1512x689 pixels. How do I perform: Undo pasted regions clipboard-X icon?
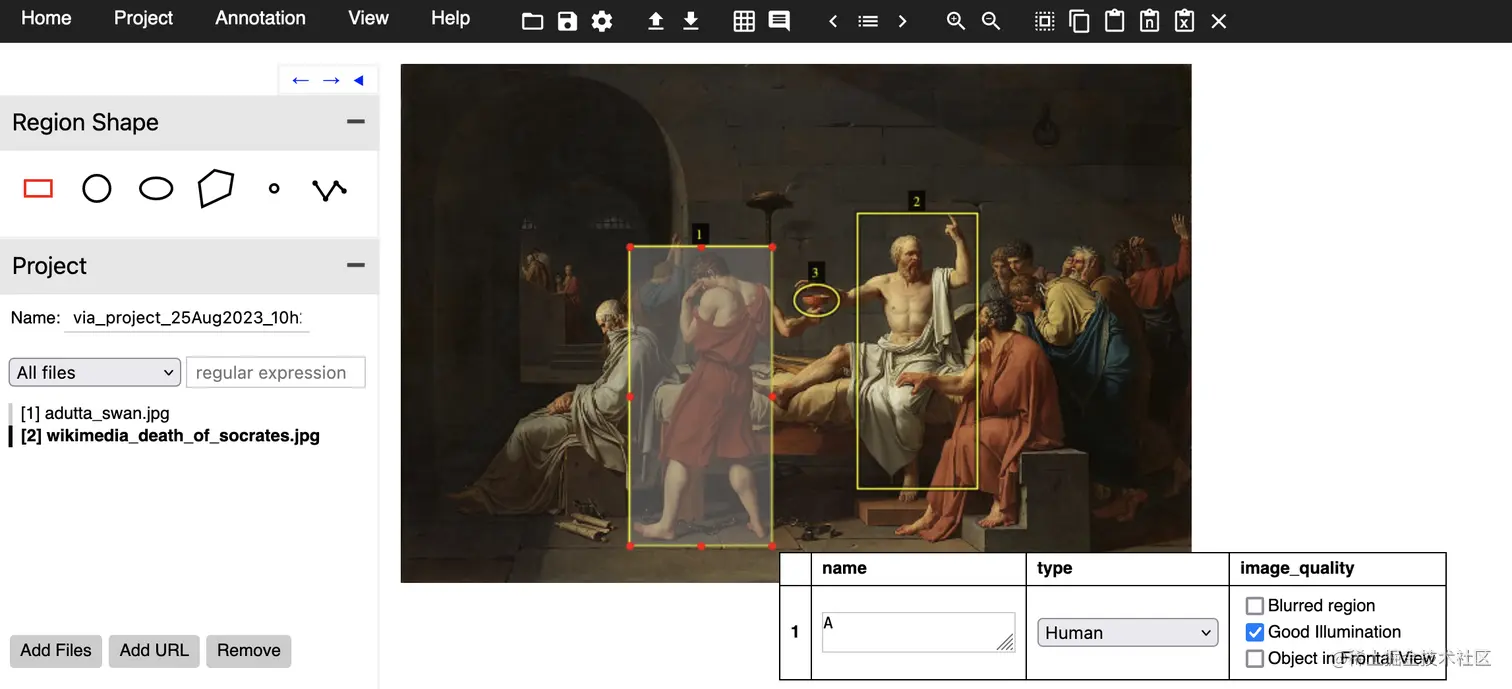1184,21
